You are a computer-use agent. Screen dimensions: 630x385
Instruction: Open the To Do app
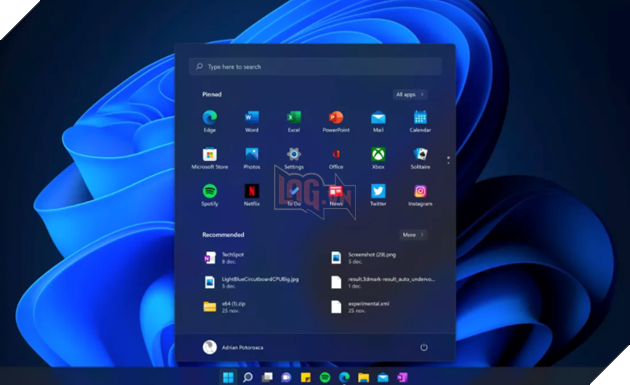(x=294, y=195)
